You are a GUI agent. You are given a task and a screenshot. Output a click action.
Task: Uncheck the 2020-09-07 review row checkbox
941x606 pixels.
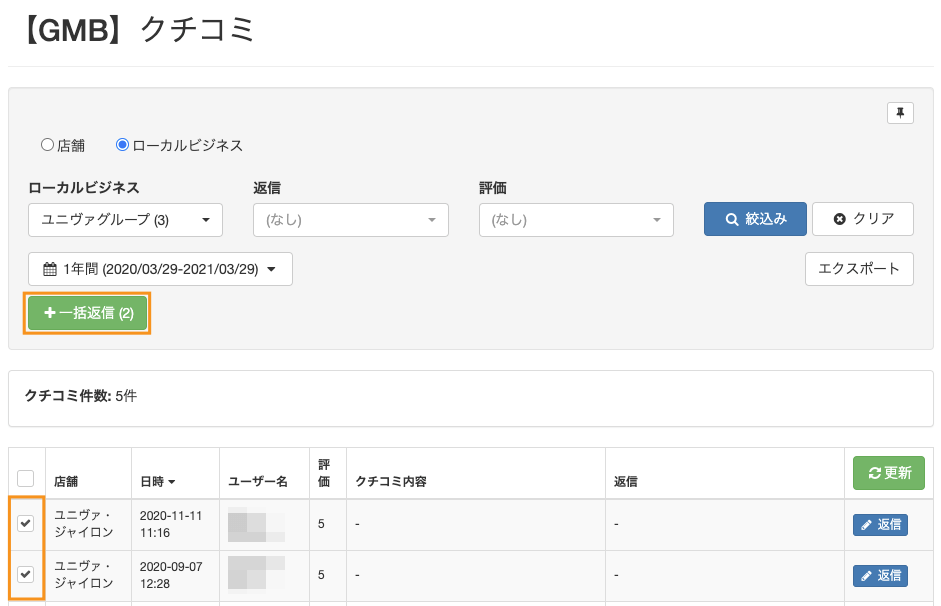pos(26,574)
